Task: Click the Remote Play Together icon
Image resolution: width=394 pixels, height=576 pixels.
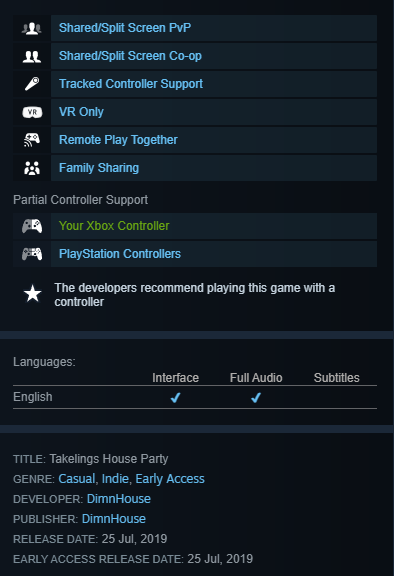Action: tap(32, 140)
